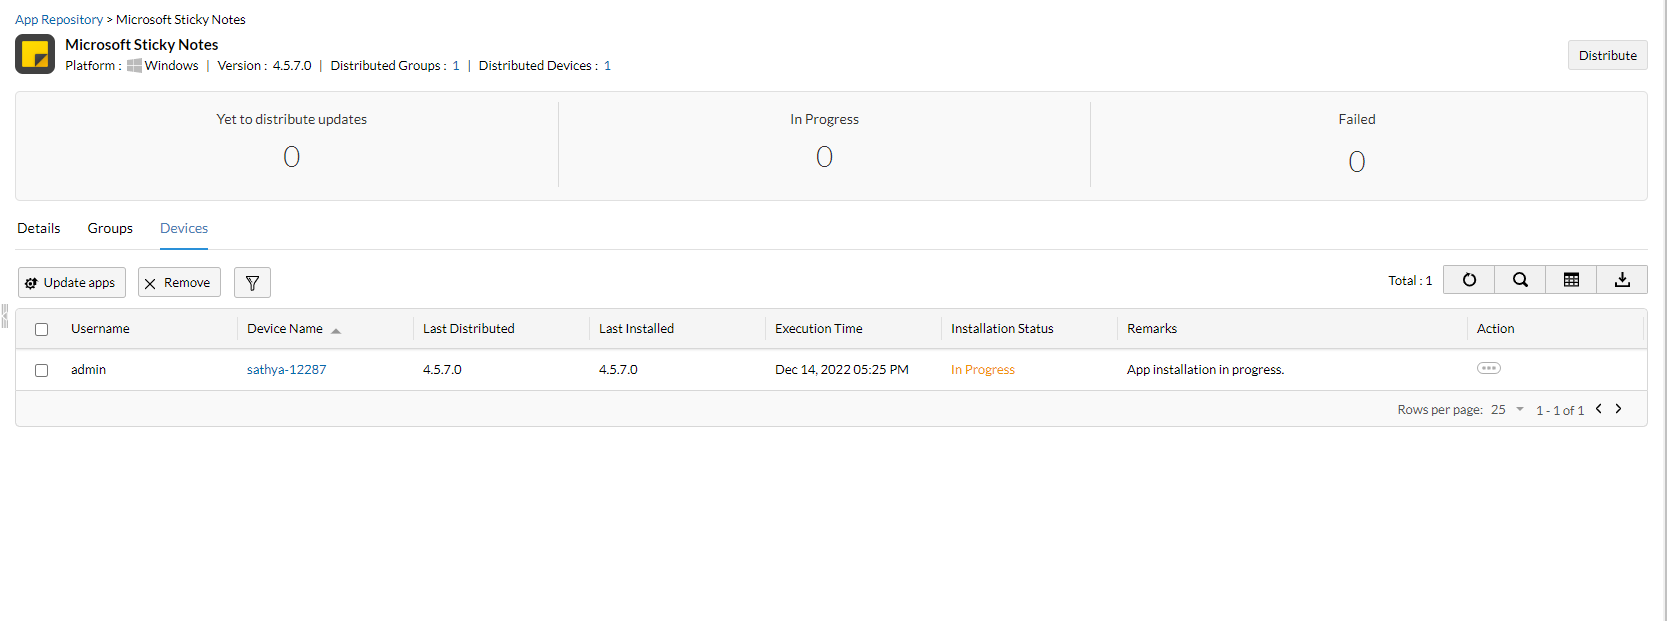Click the refresh icon in table toolbar
Viewport: 1667px width, 621px height.
[1469, 280]
